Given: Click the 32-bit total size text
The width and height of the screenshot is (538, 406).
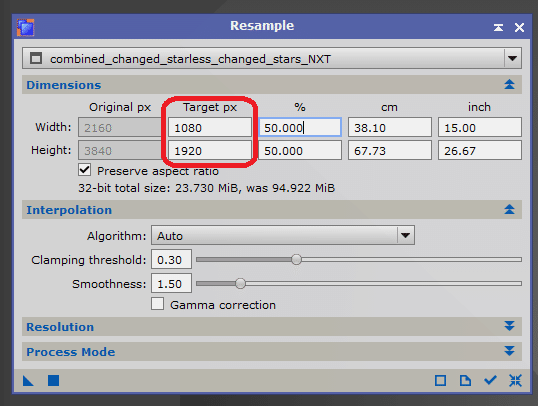Looking at the screenshot, I should pos(207,188).
